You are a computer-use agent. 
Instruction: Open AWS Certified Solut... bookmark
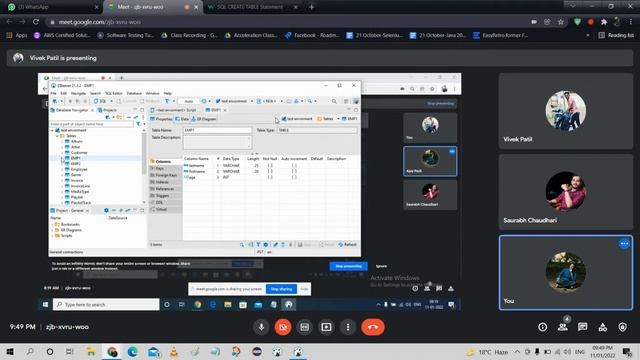[x=62, y=36]
